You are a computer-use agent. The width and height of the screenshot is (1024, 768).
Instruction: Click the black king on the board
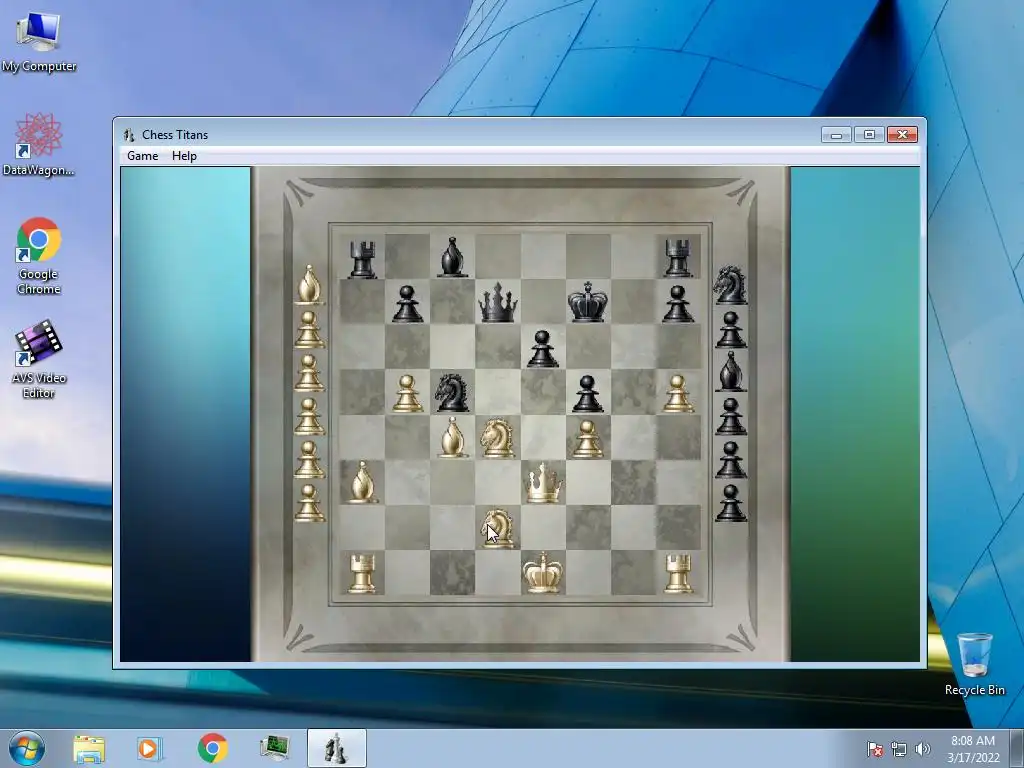coord(588,302)
